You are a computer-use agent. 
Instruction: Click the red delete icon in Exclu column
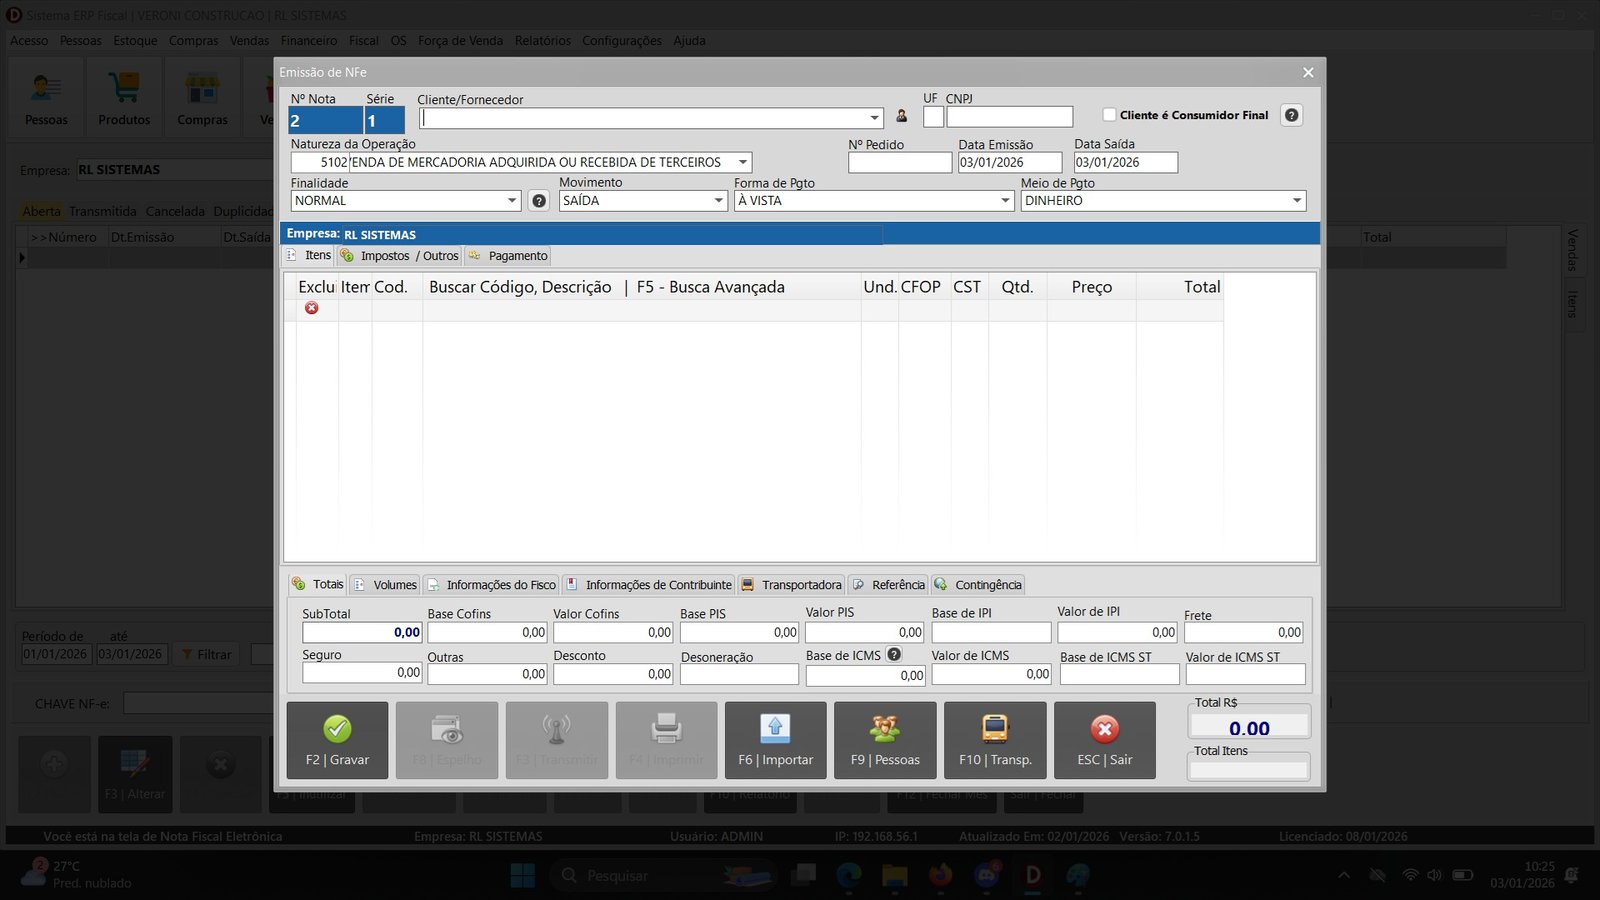click(312, 308)
